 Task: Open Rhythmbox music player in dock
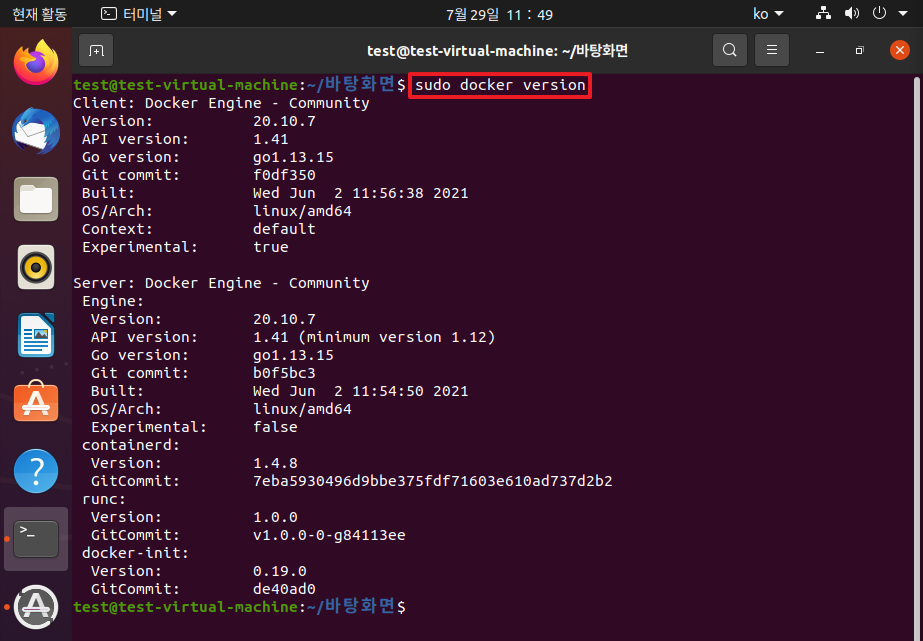pyautogui.click(x=36, y=267)
